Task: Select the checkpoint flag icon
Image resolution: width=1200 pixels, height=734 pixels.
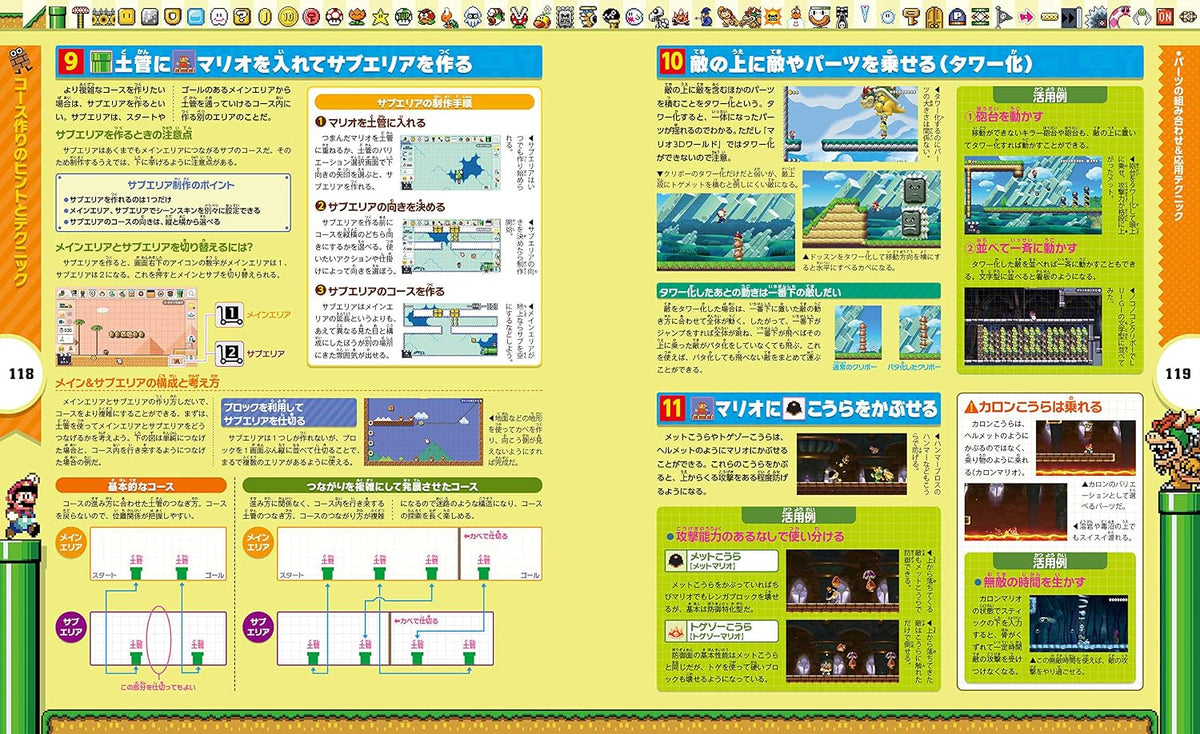Action: 1002,17
